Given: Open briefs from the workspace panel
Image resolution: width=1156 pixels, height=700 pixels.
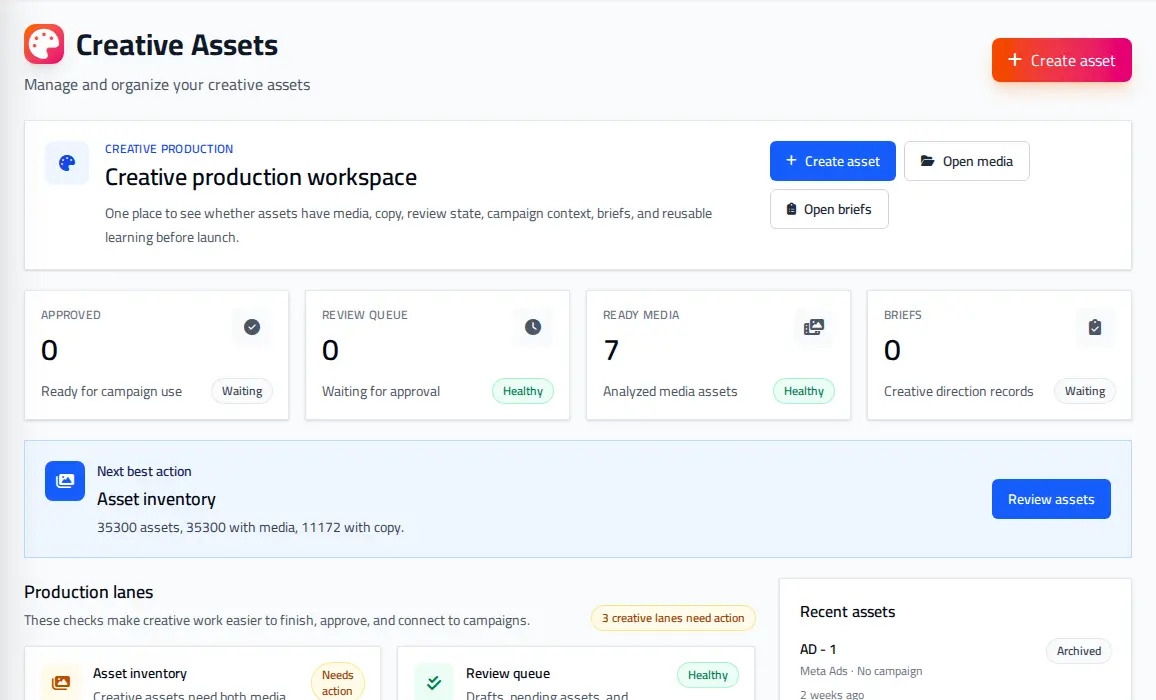Looking at the screenshot, I should pyautogui.click(x=829, y=209).
